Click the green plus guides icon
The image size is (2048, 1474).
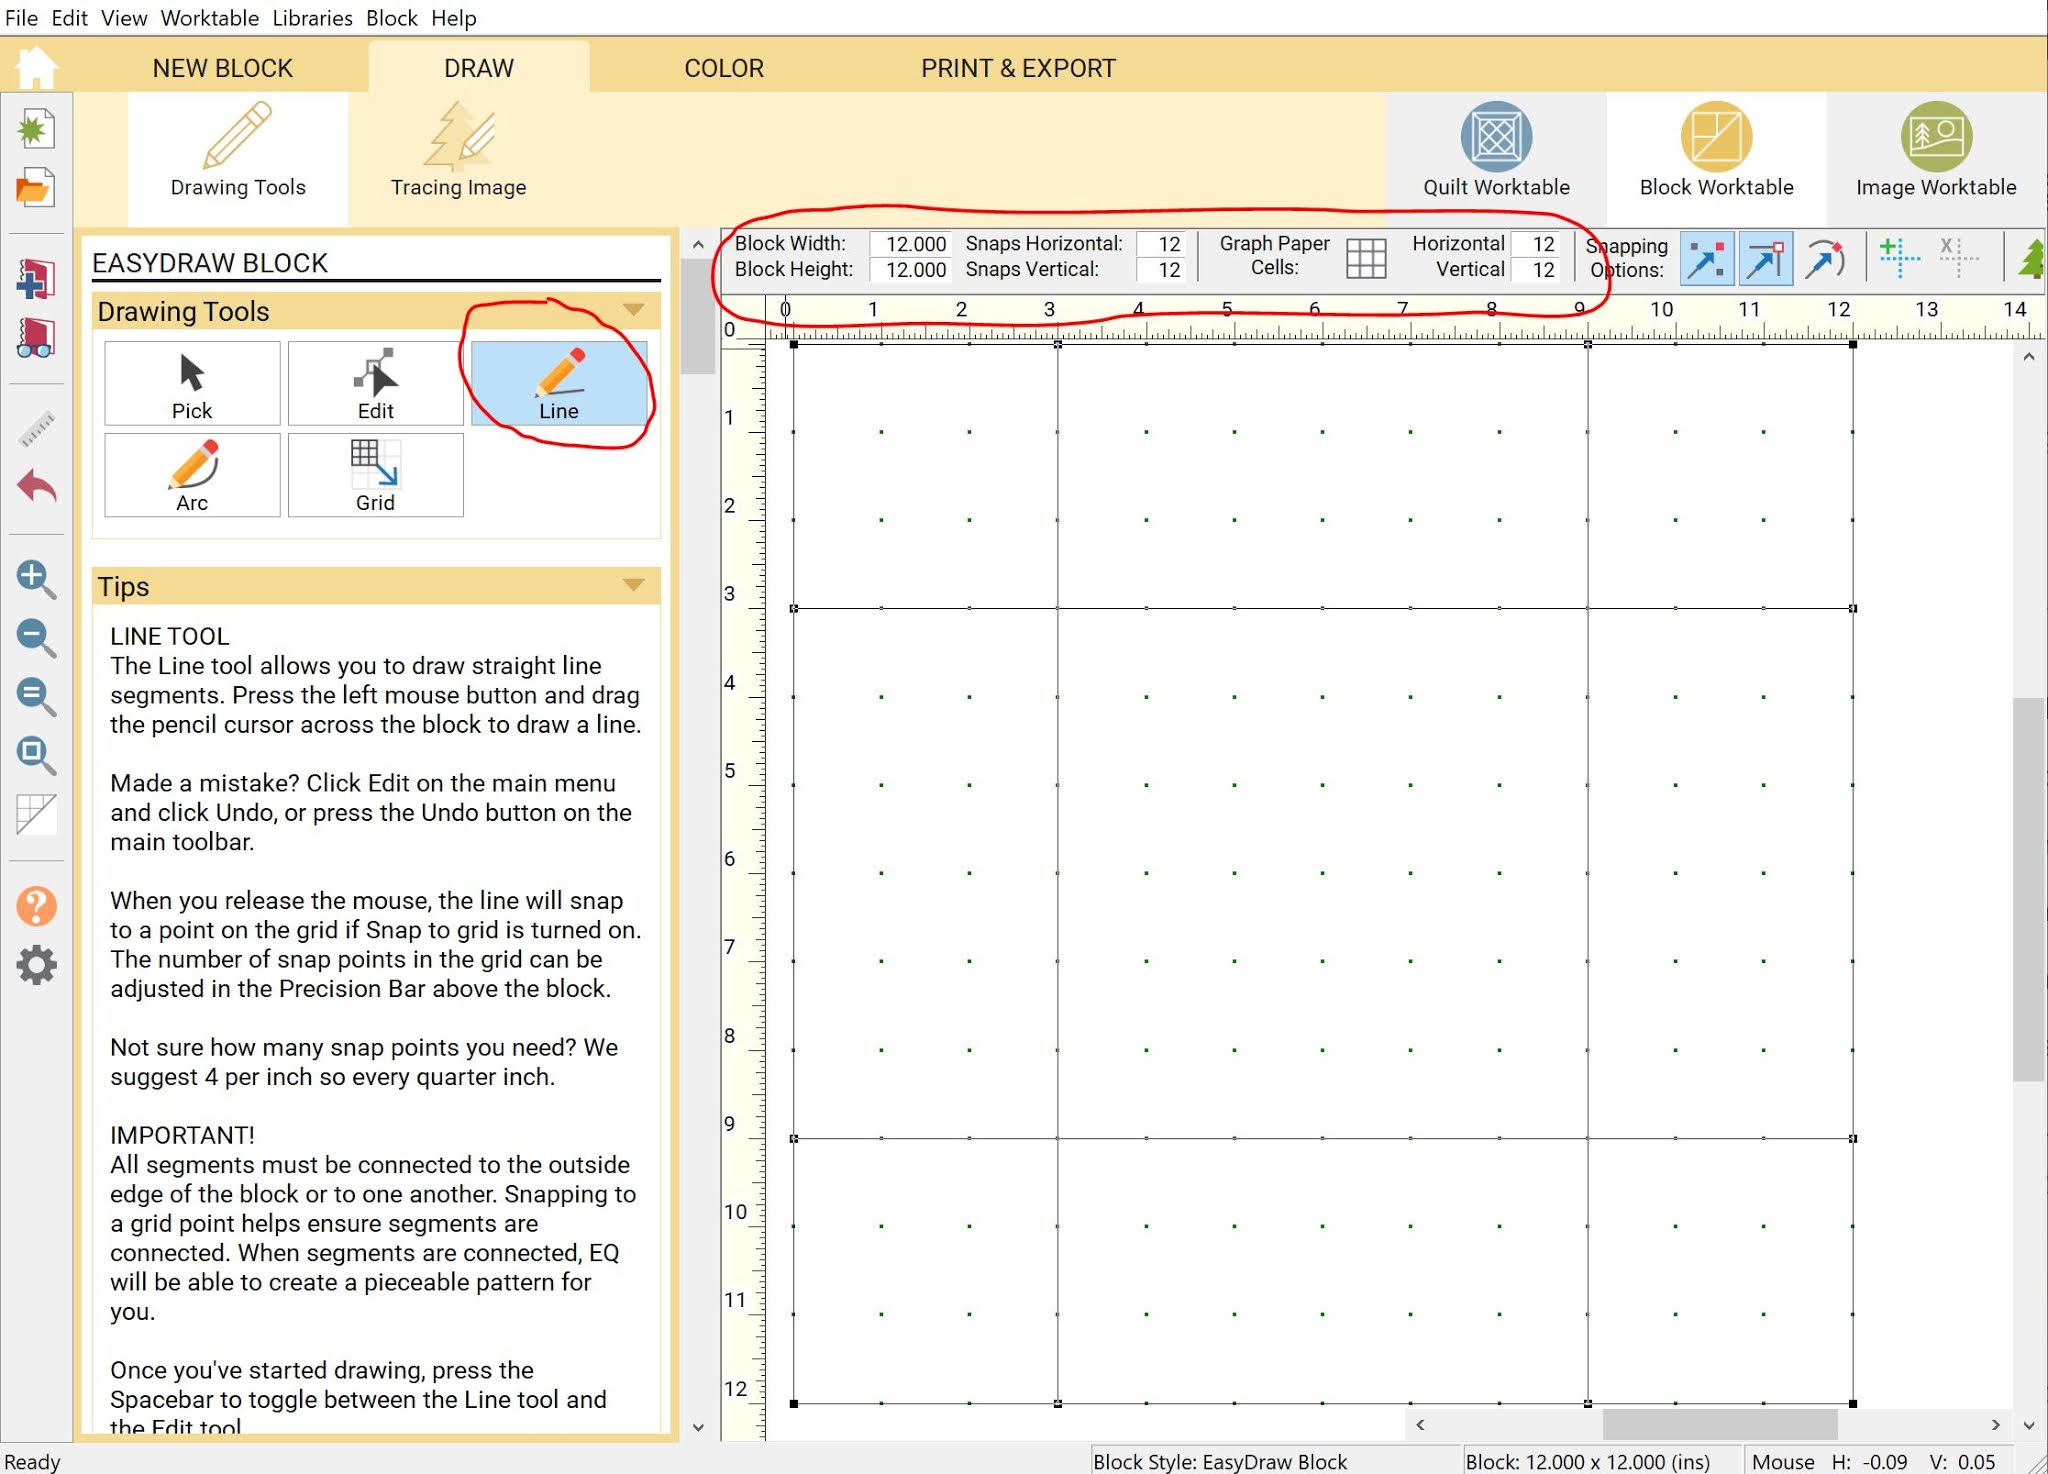tap(1898, 258)
